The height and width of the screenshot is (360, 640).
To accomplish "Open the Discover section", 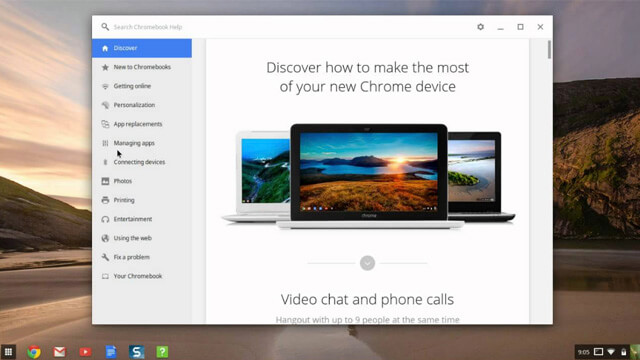I will pyautogui.click(x=142, y=48).
